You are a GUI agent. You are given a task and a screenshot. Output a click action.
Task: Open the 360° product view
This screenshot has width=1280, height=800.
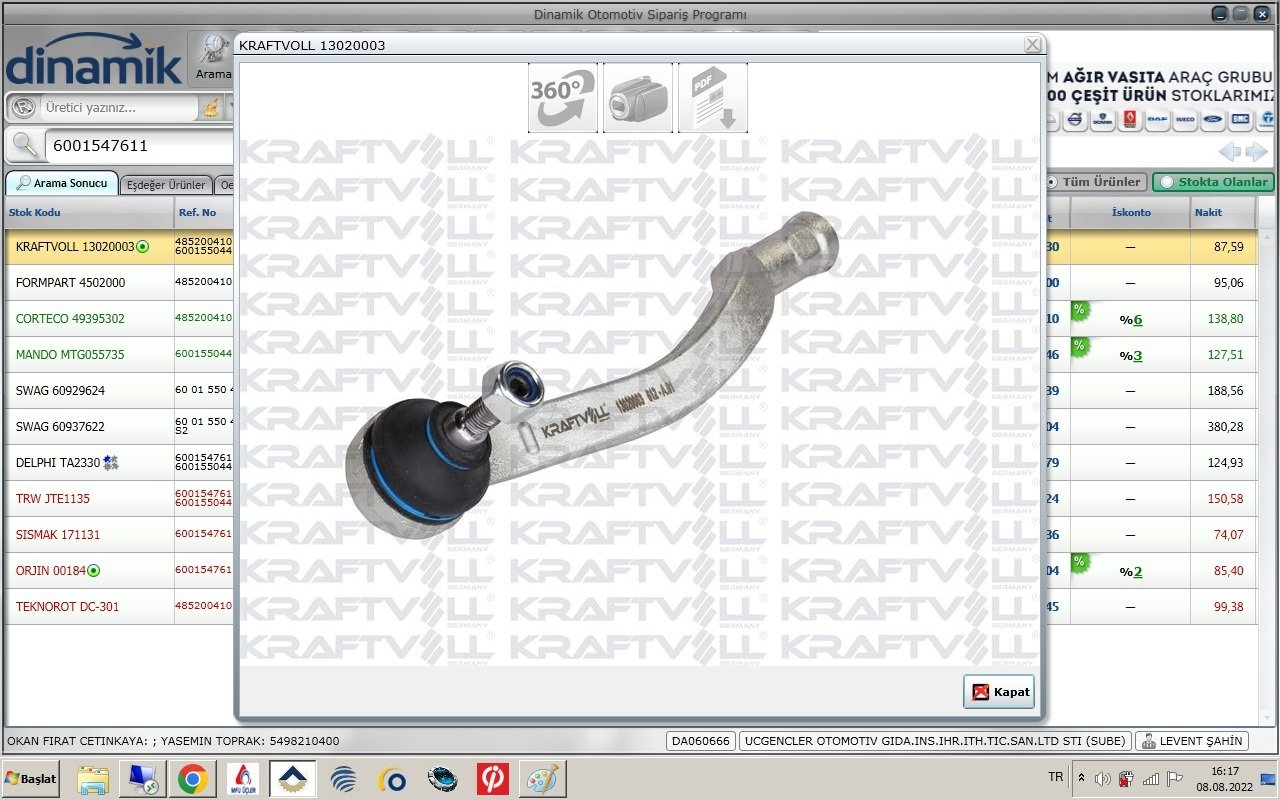tap(563, 98)
